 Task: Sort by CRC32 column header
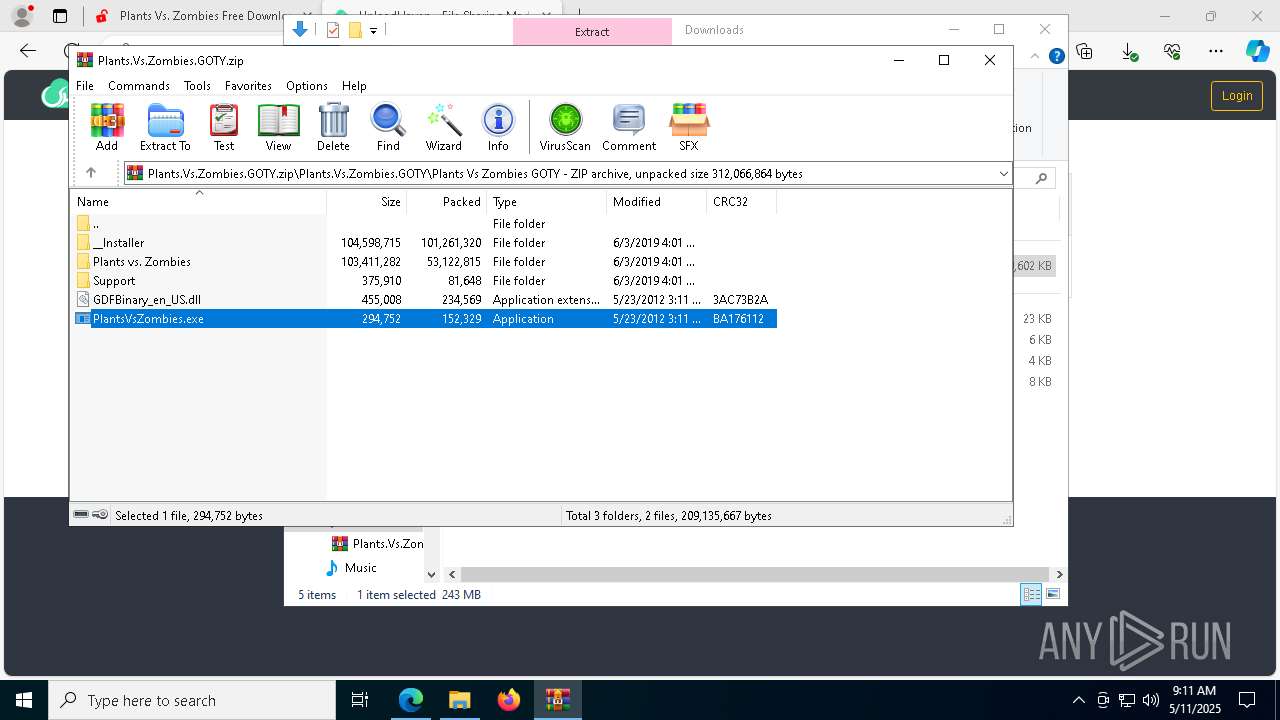pyautogui.click(x=741, y=202)
